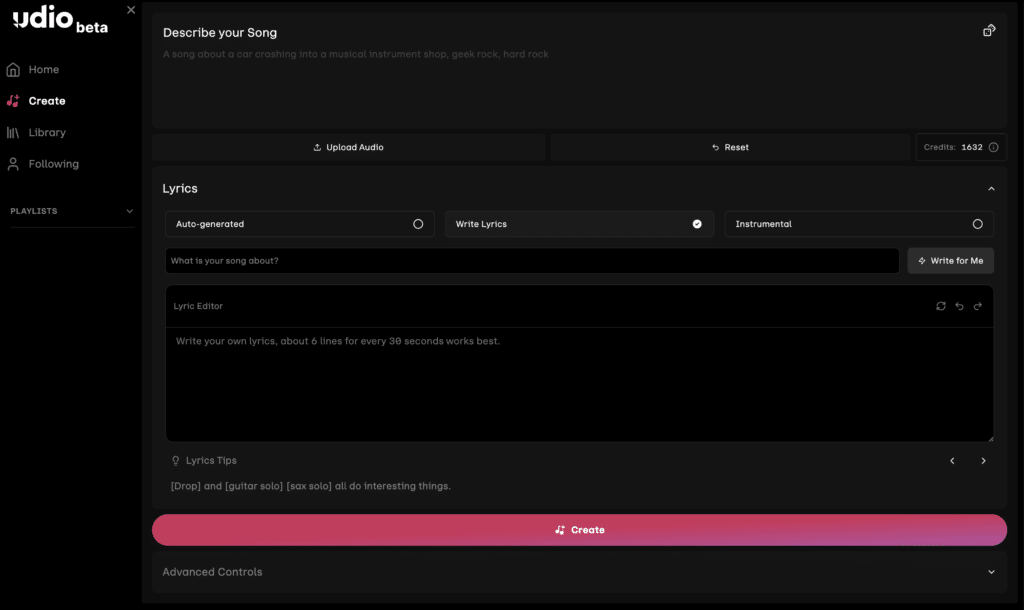Click the Udio beta logo

click(x=60, y=21)
